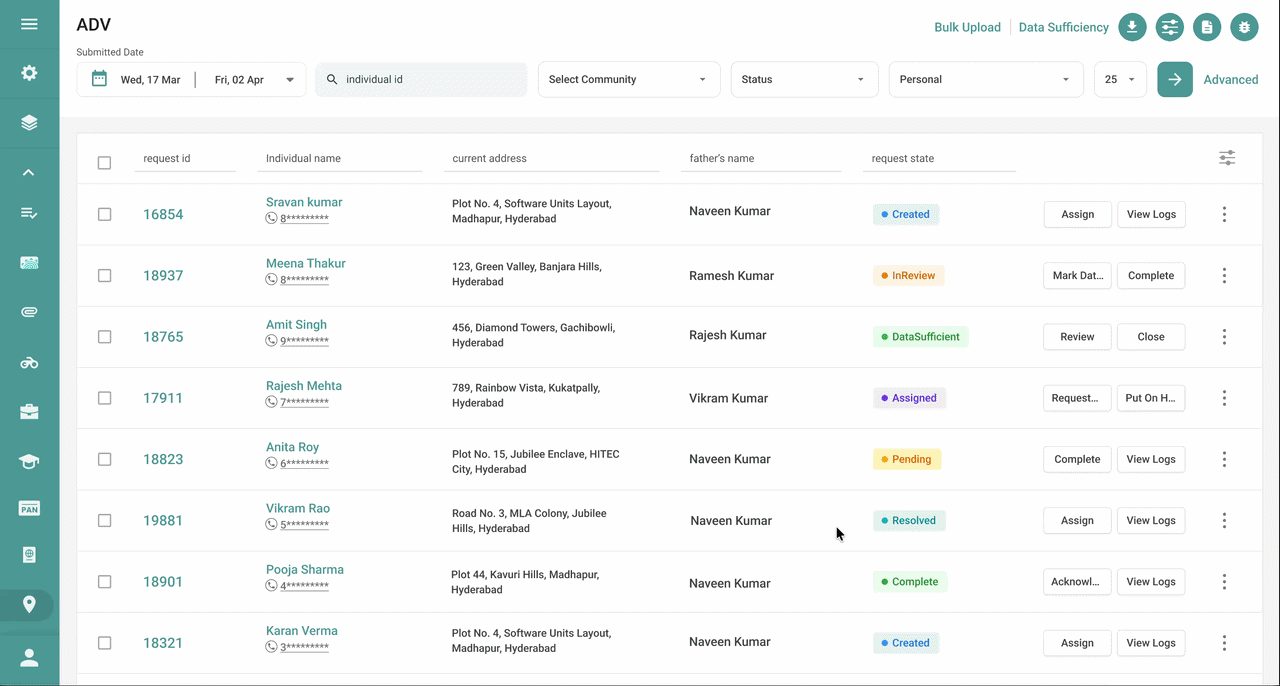Open the checklist sidebar icon
The image size is (1280, 686).
pos(29,213)
